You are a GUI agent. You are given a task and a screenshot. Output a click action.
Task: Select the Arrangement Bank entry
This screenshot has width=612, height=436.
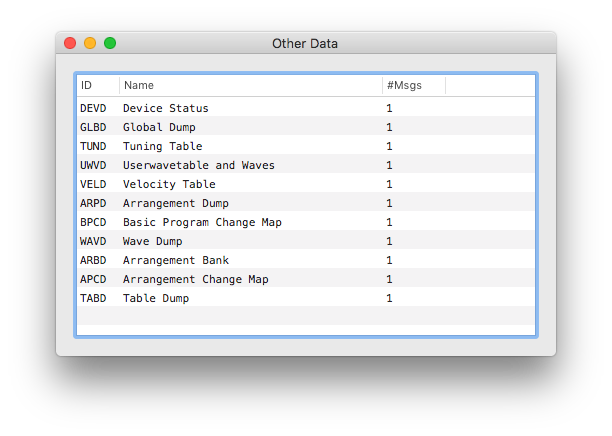(x=175, y=260)
